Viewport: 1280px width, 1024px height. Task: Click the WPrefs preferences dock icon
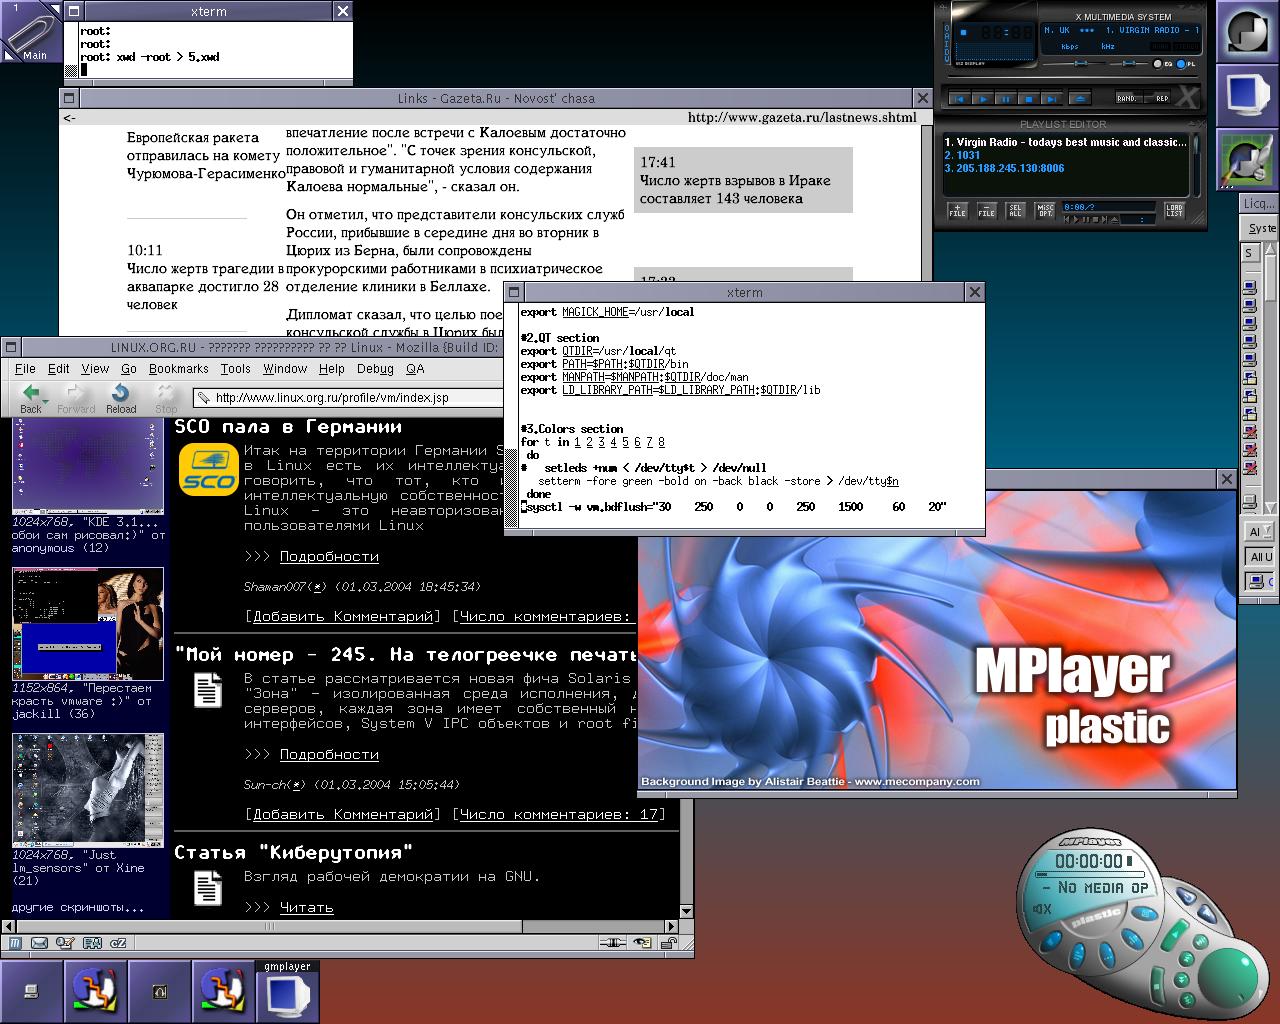click(x=1247, y=160)
